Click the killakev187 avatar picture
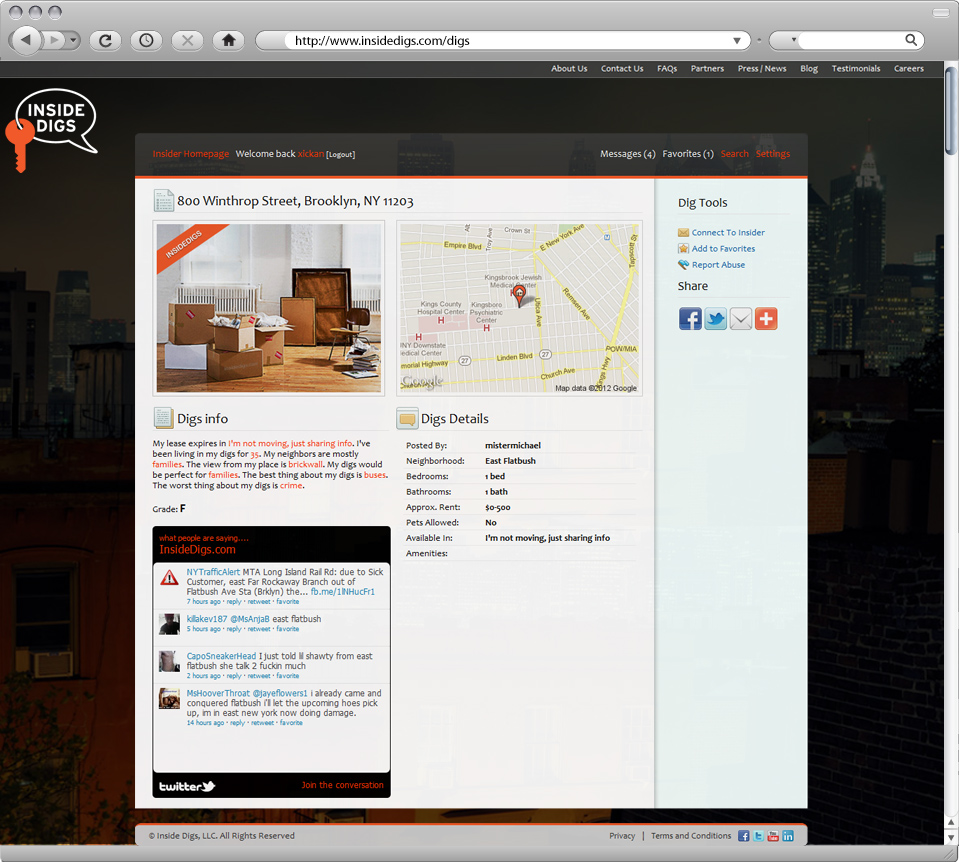 169,625
